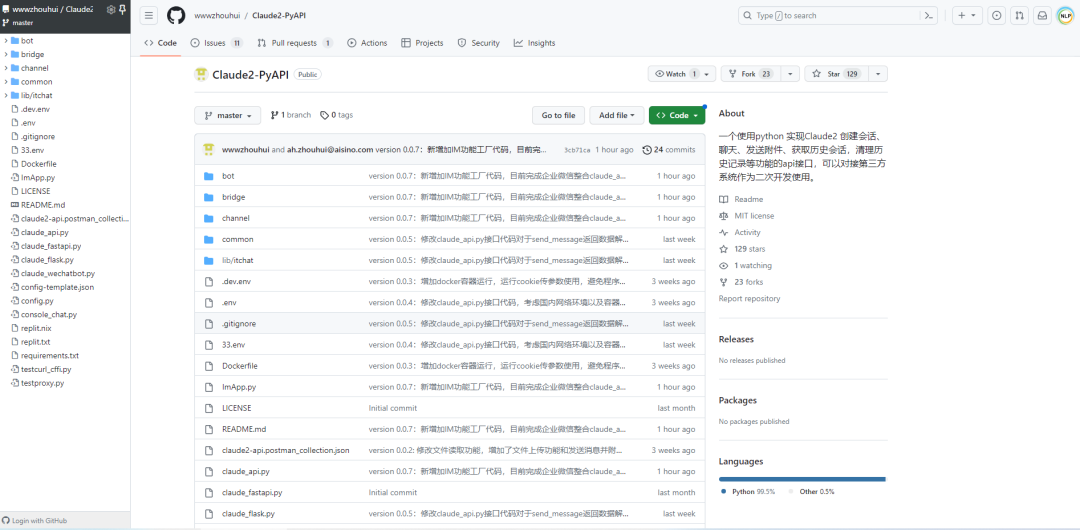The image size is (1080, 530).
Task: Open the 24 commits history link
Action: (669, 150)
